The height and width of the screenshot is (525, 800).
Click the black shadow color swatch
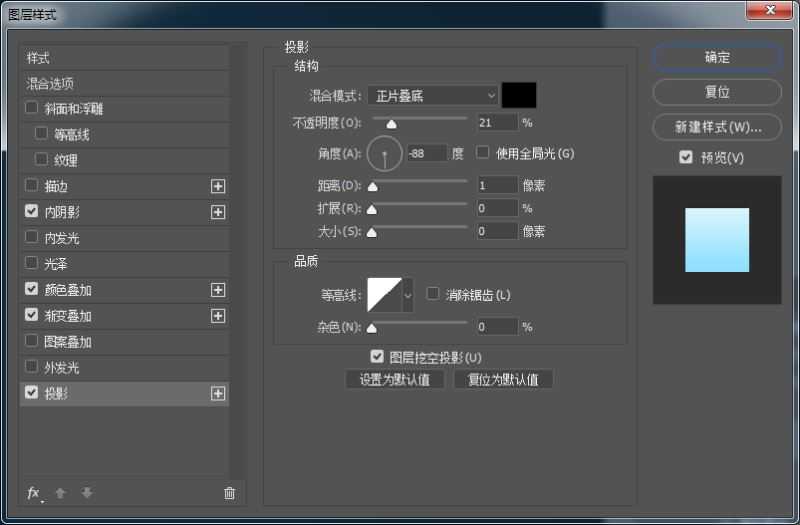tap(519, 95)
